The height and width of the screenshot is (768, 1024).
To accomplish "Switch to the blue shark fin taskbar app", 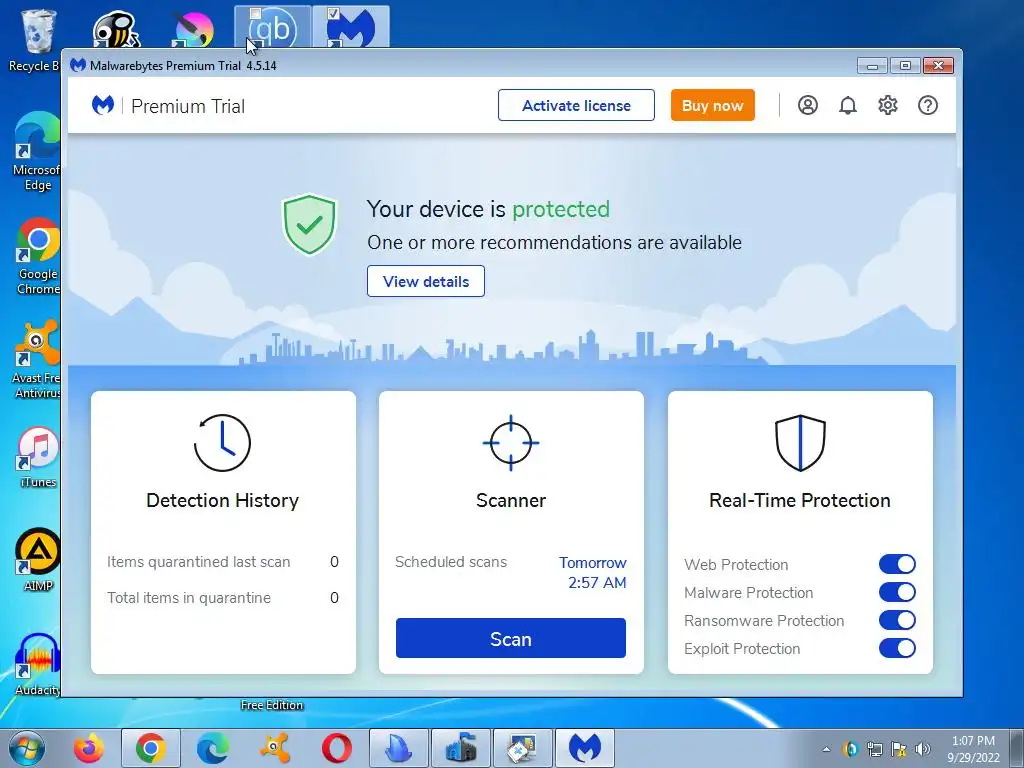I will [399, 748].
